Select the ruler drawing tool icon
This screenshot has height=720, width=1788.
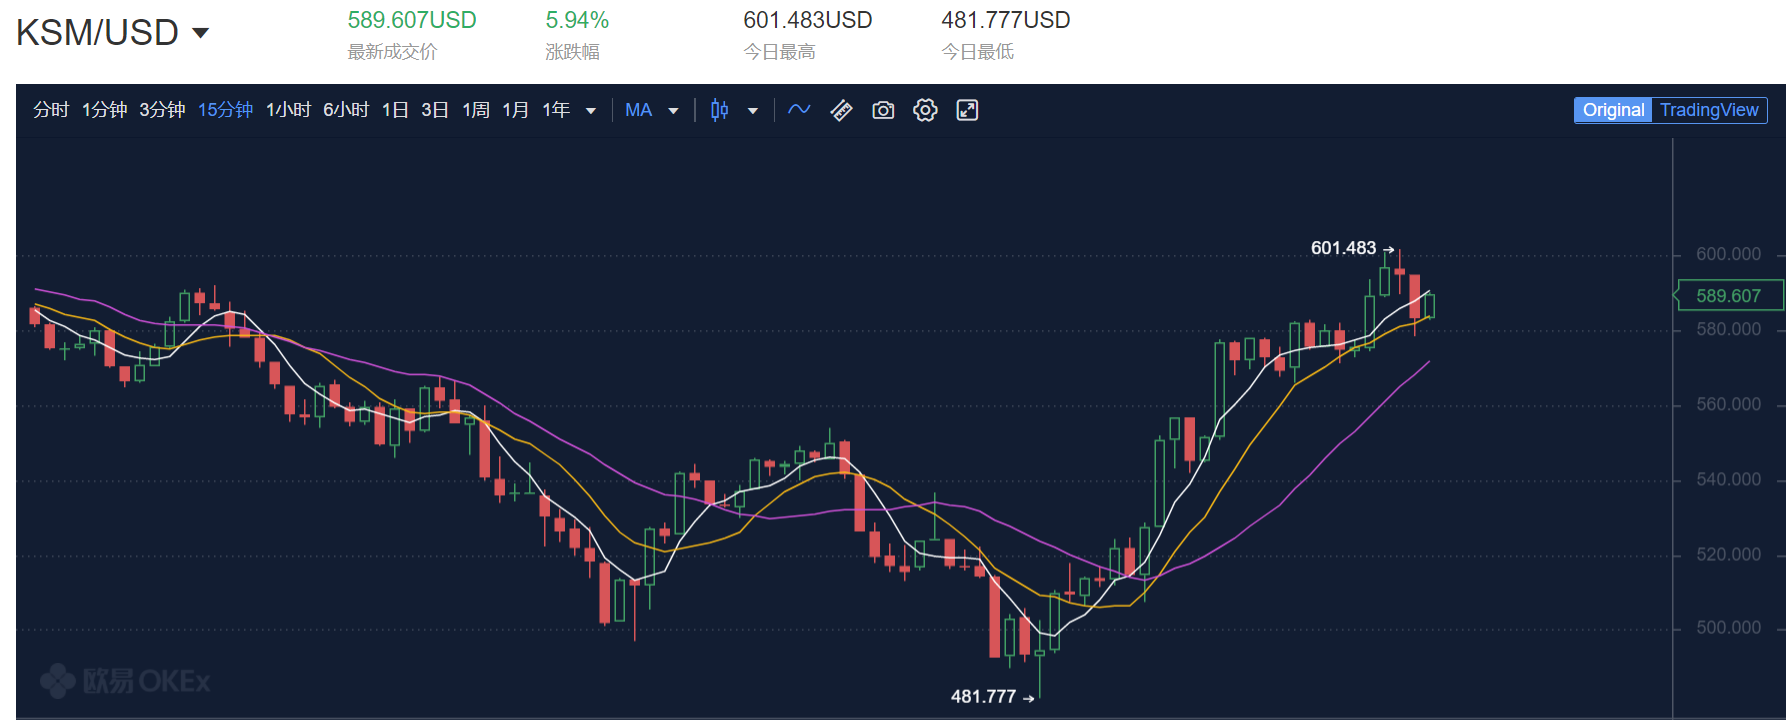point(841,110)
